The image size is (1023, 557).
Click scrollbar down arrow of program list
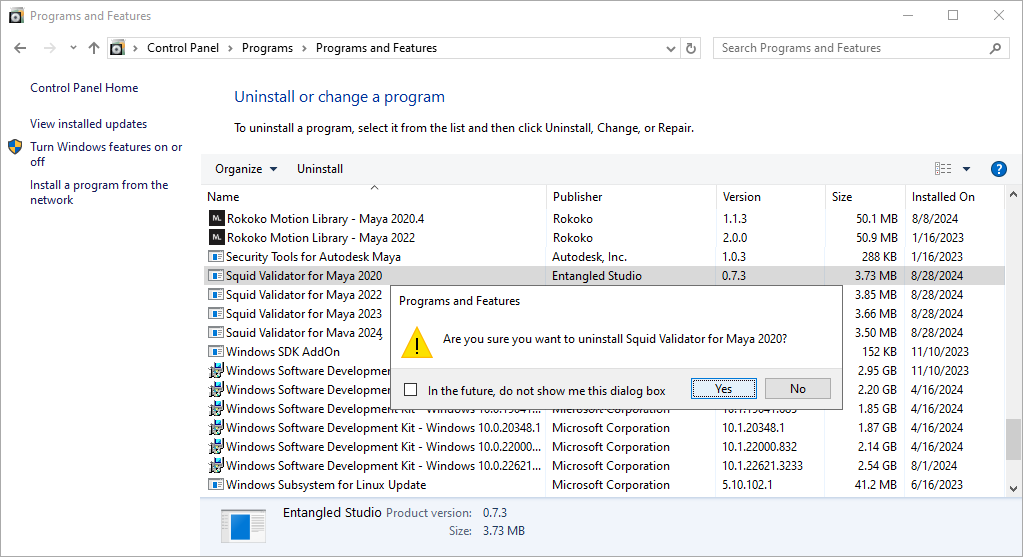1013,488
